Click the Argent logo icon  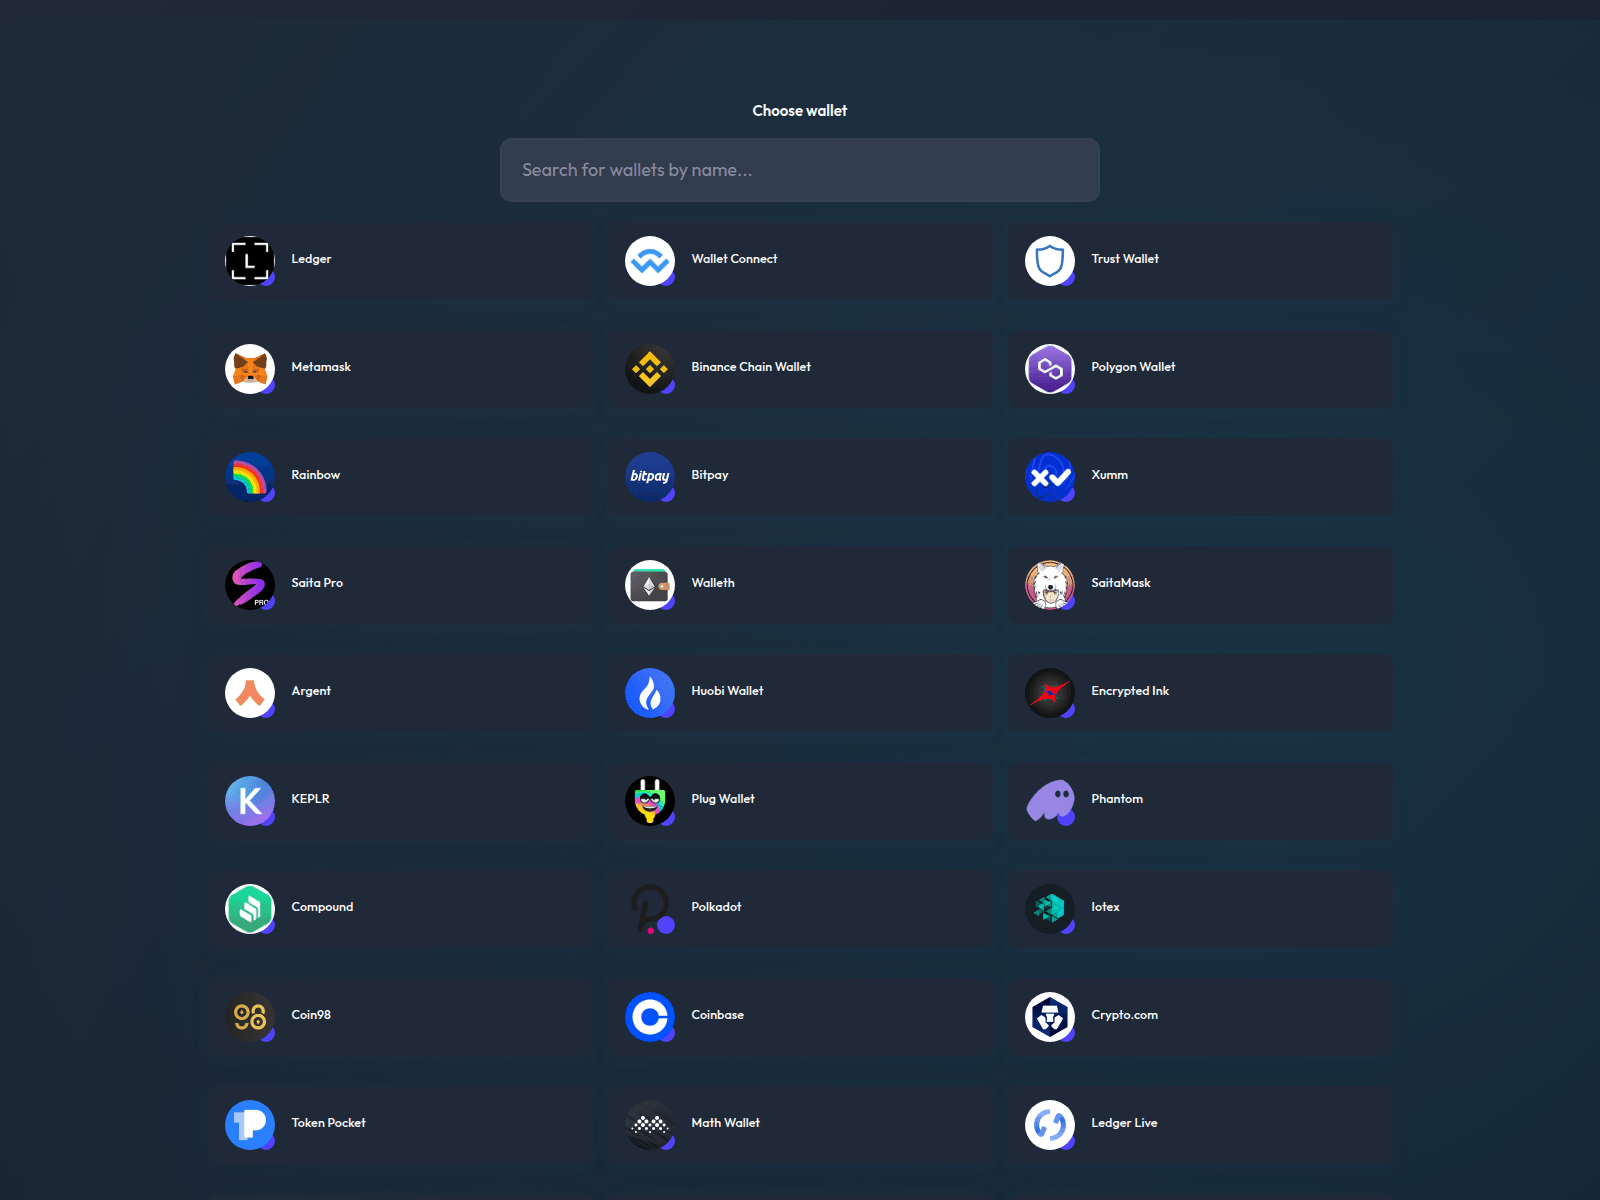coord(250,693)
